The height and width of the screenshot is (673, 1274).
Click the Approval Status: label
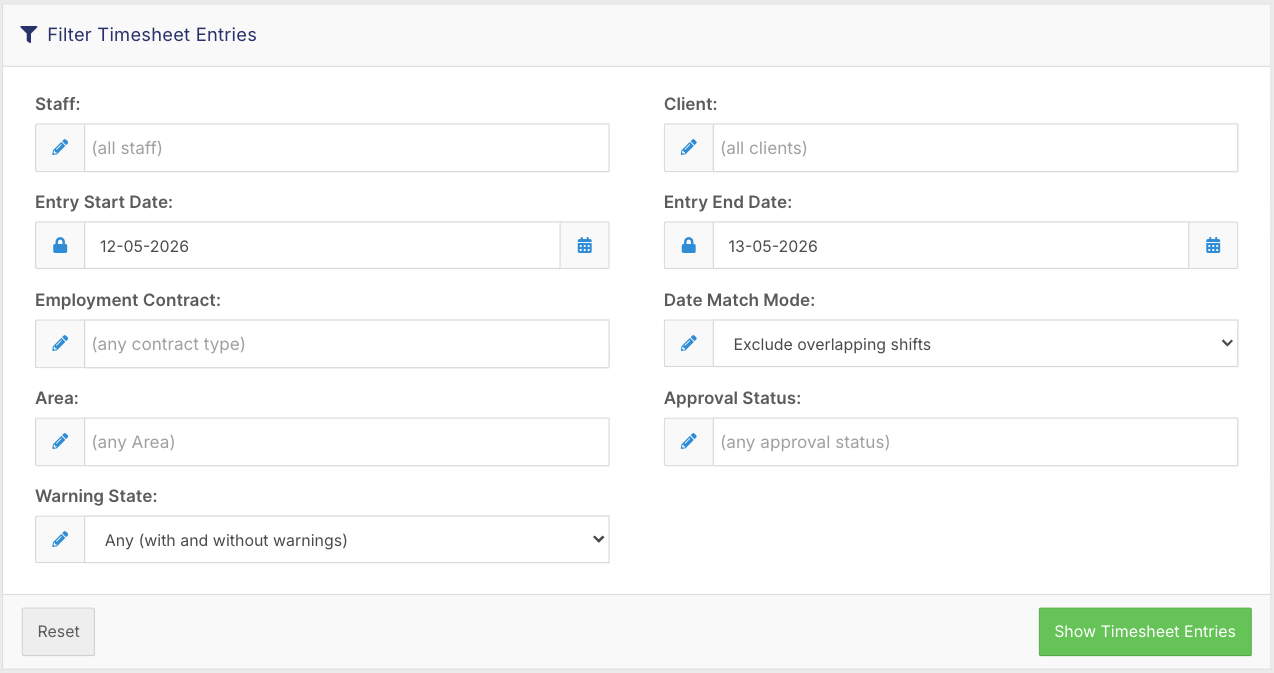pyautogui.click(x=733, y=398)
